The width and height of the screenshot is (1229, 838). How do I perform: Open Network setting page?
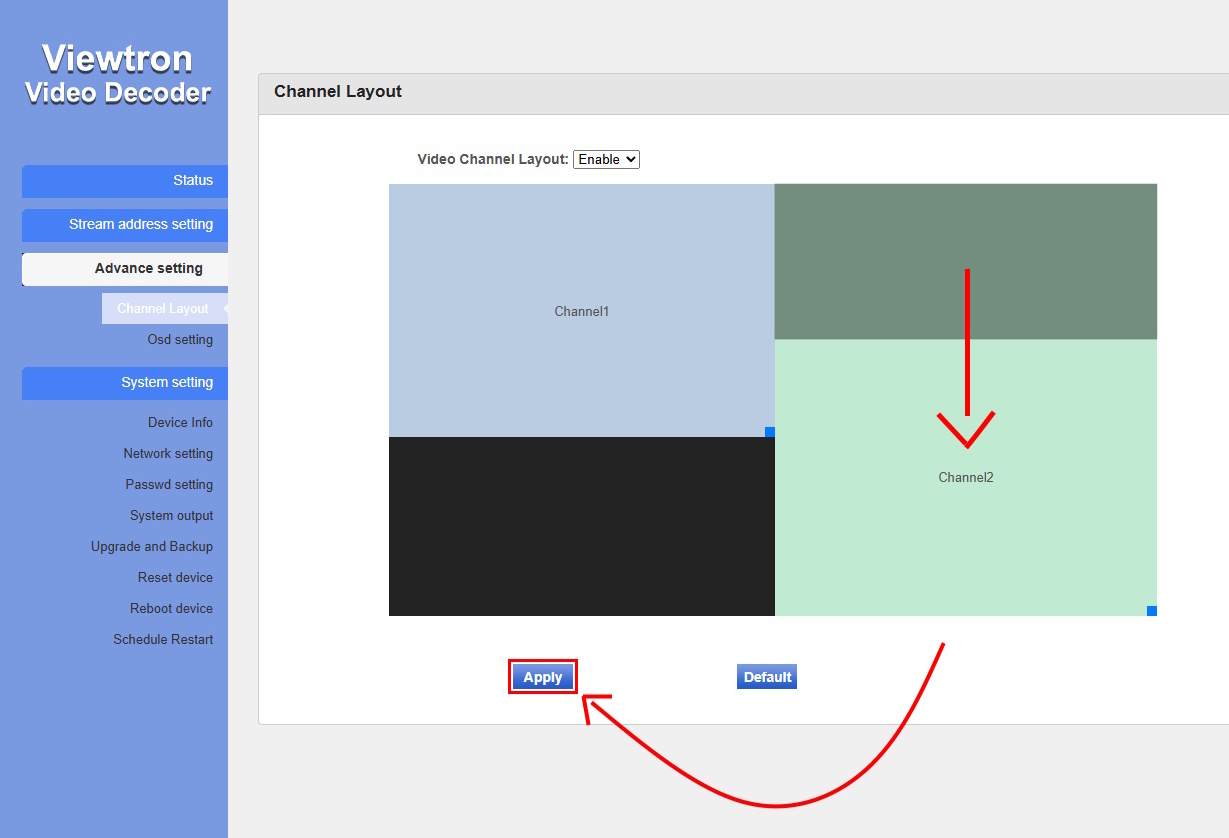pos(168,453)
